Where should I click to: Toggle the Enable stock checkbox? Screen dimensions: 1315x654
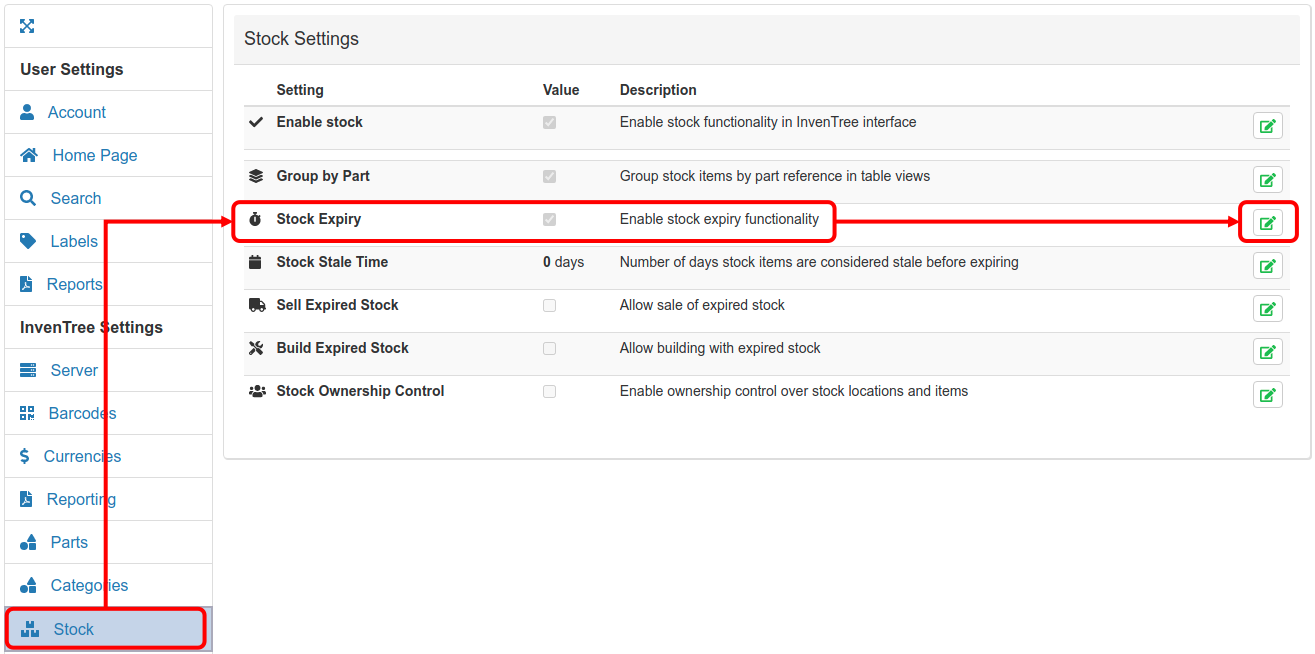point(549,123)
